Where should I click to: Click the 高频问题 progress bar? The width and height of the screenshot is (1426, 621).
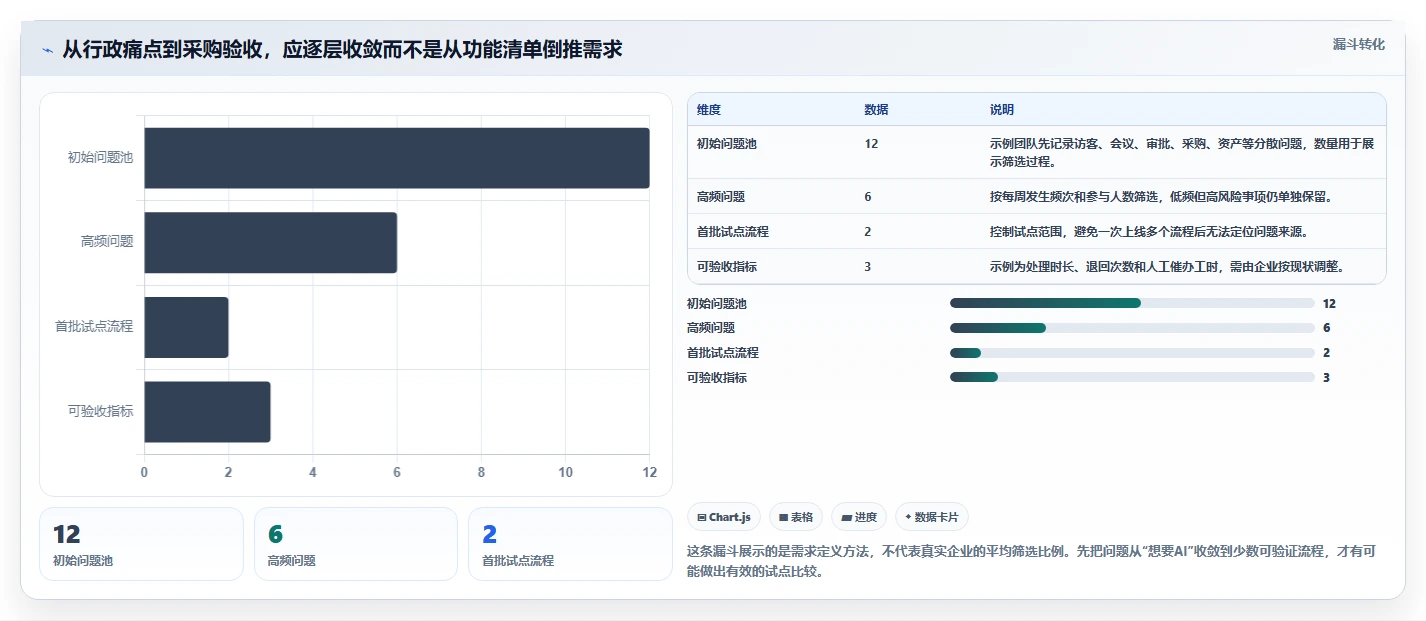click(1132, 328)
